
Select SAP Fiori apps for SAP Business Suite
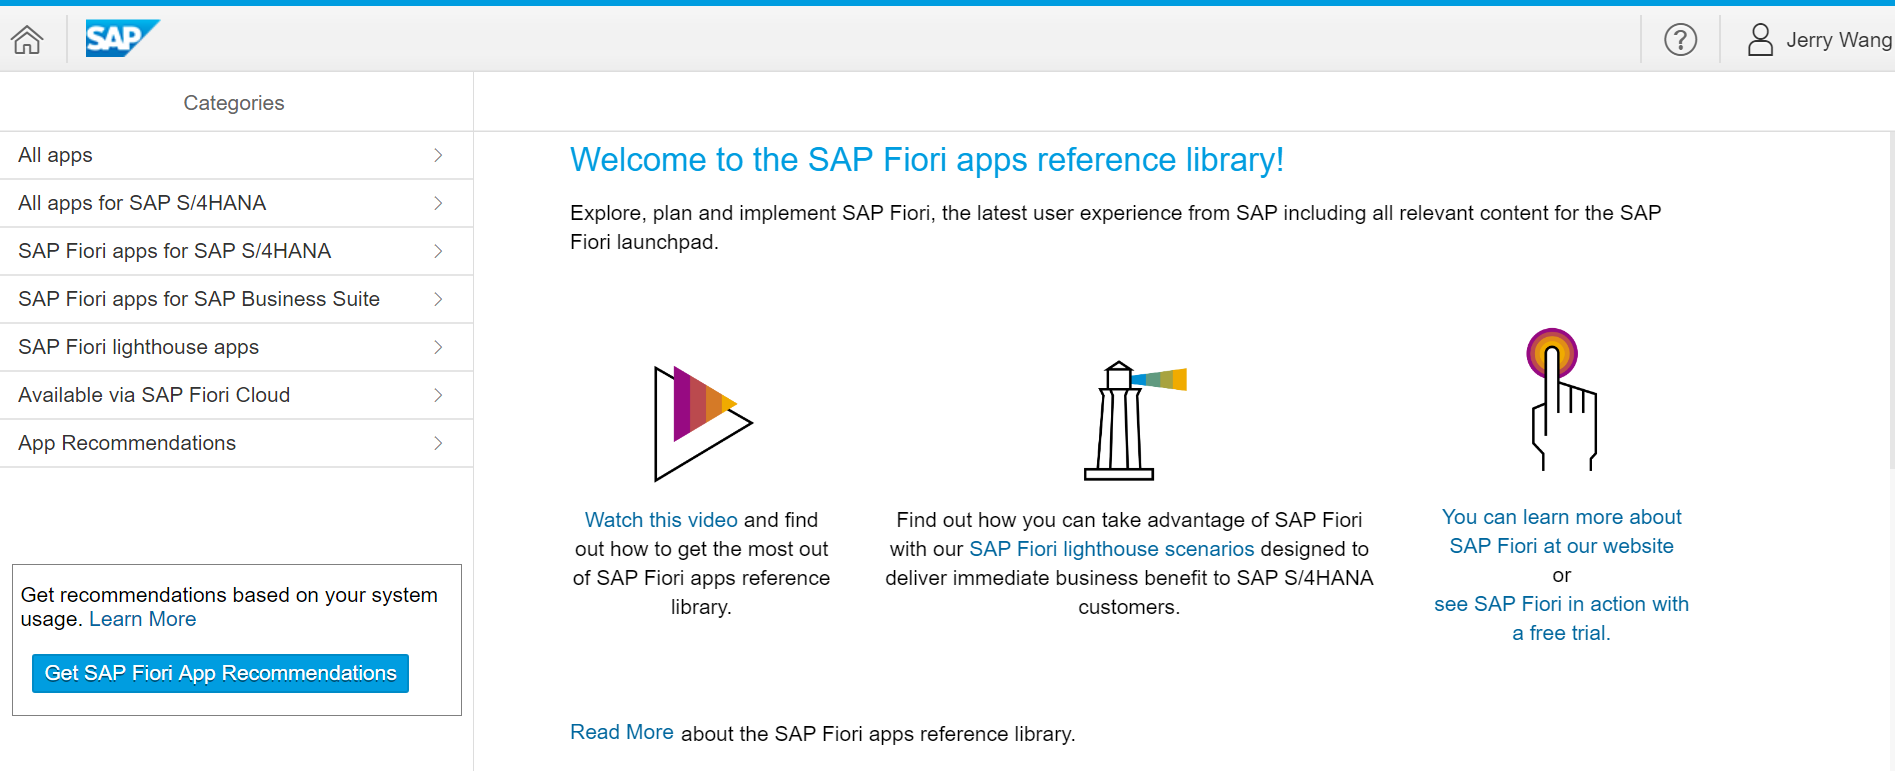tap(236, 299)
